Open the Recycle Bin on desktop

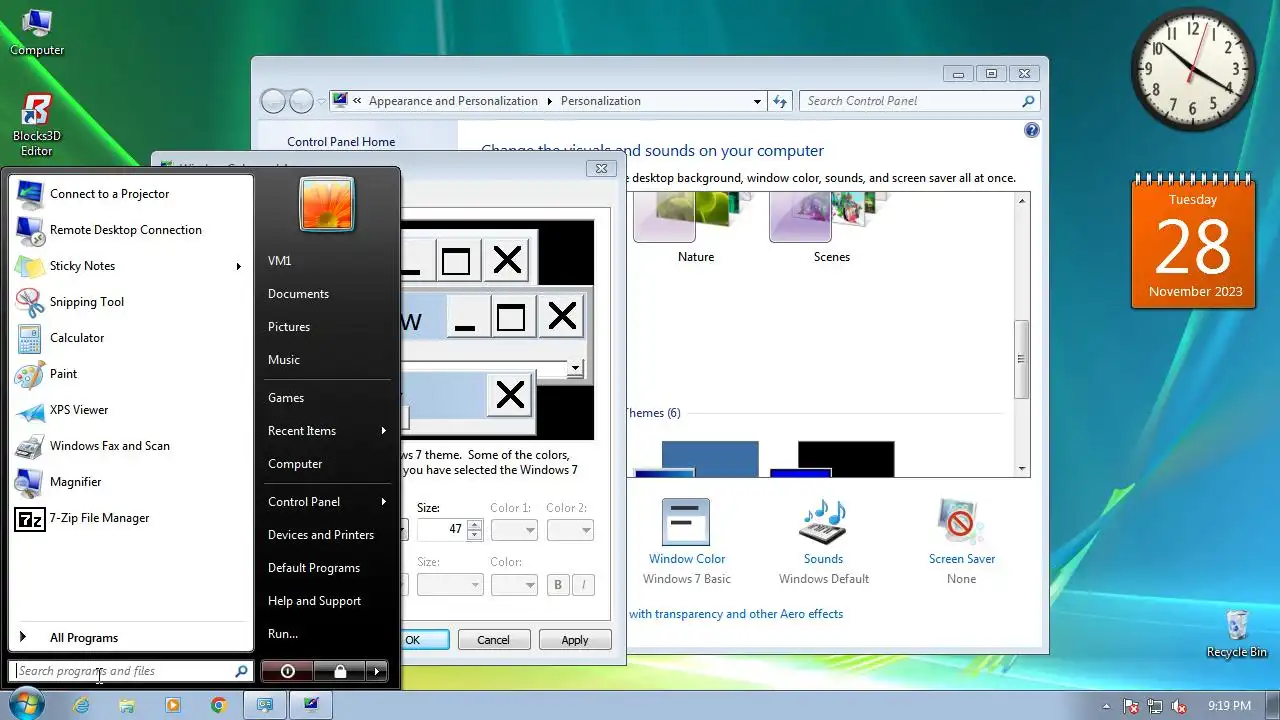coord(1237,634)
